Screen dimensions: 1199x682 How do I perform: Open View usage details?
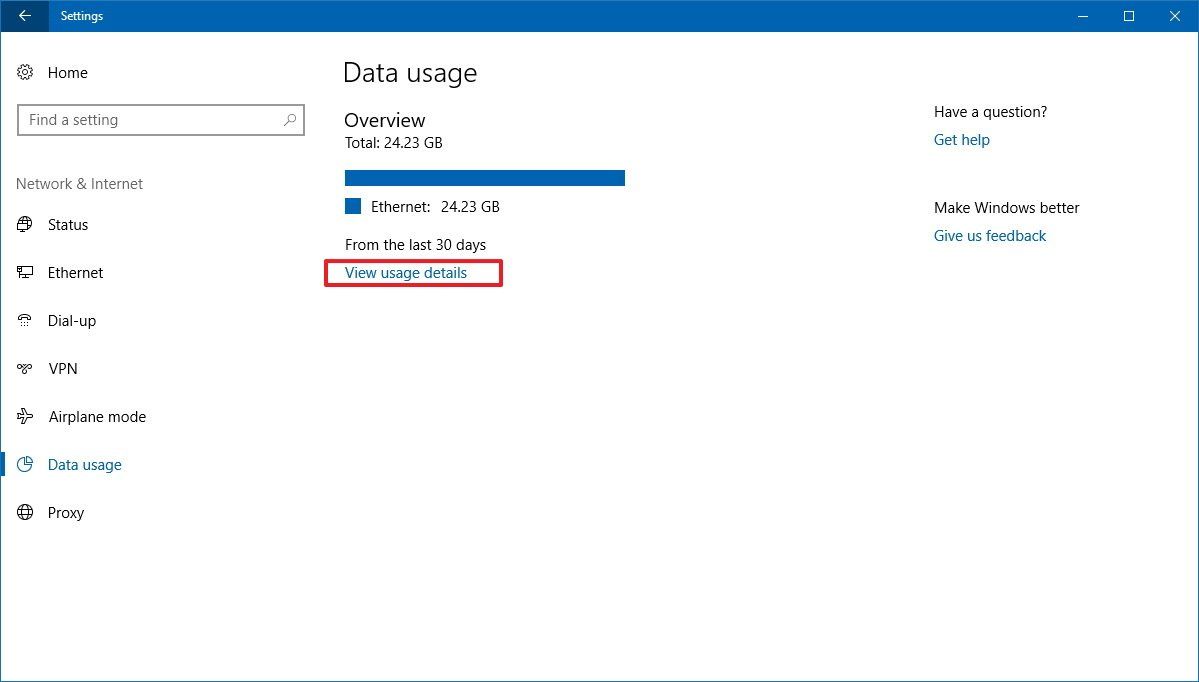[405, 272]
